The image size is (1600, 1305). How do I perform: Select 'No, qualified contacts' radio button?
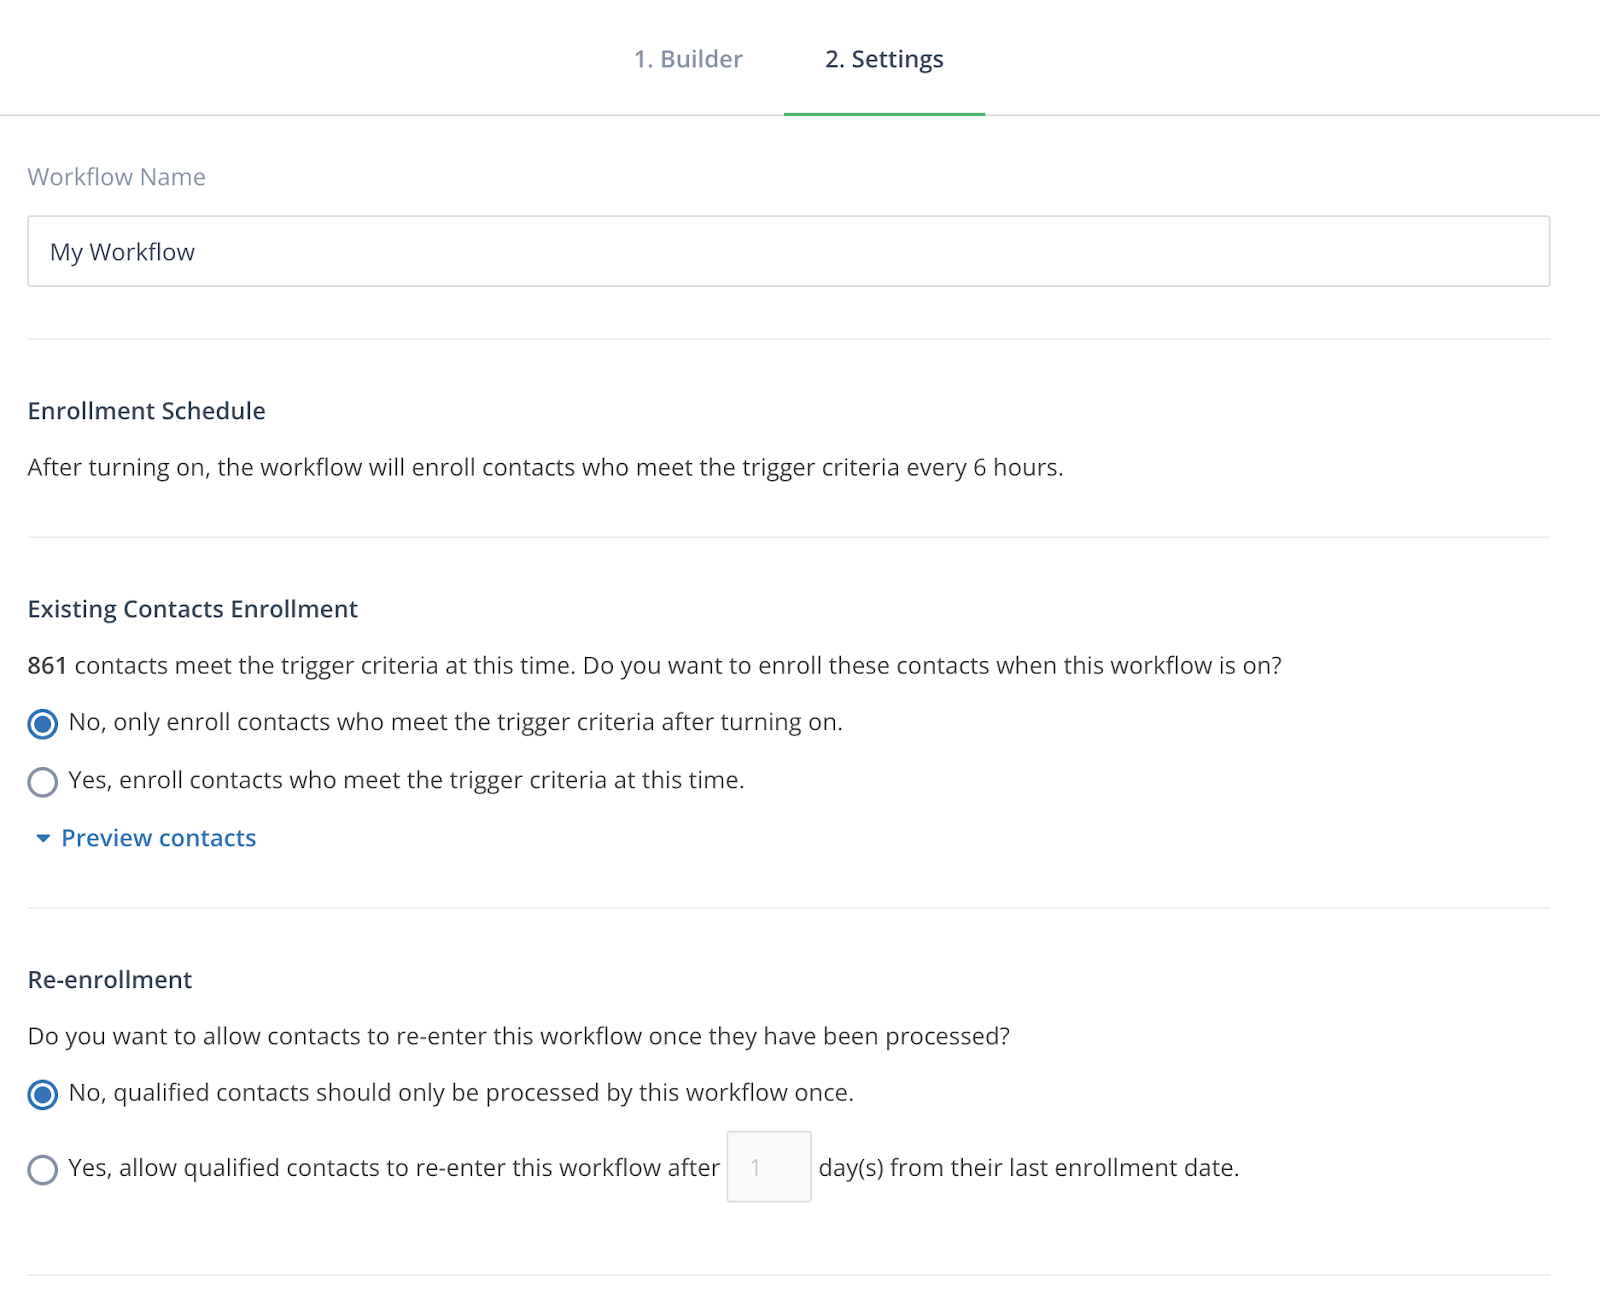tap(43, 1094)
